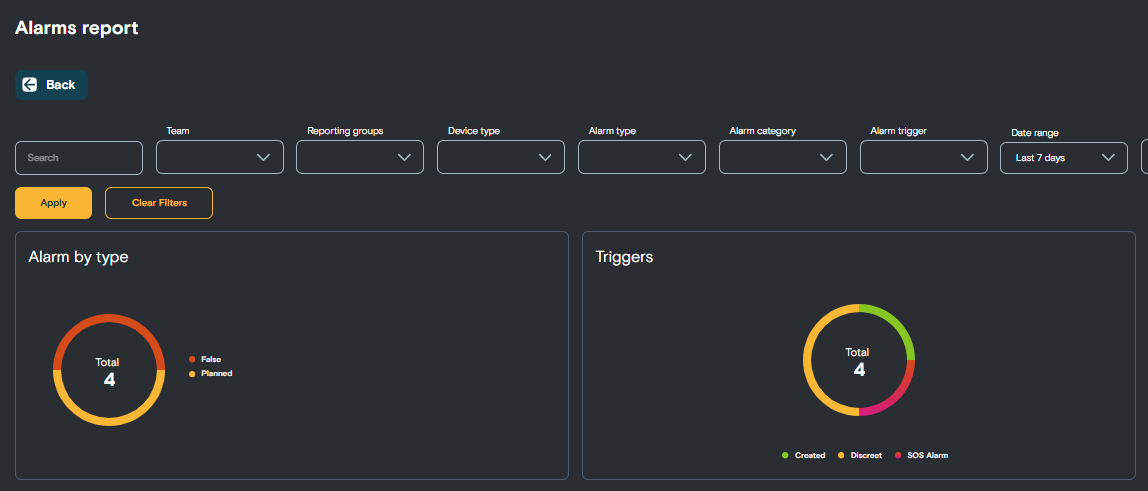Viewport: 1148px width, 491px height.
Task: Expand the Alarm category dropdown
Action: click(x=783, y=157)
